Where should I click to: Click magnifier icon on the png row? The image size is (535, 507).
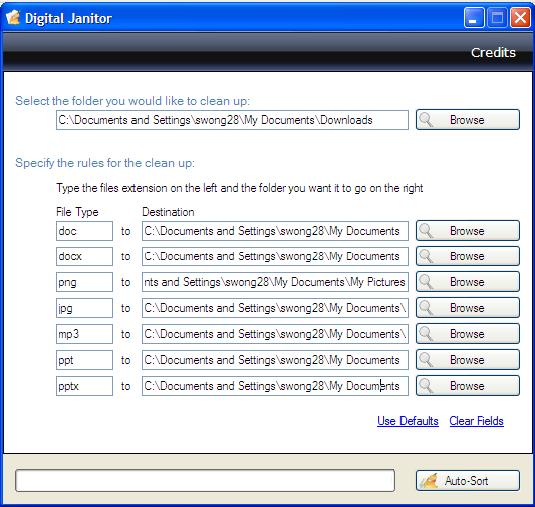pos(426,282)
